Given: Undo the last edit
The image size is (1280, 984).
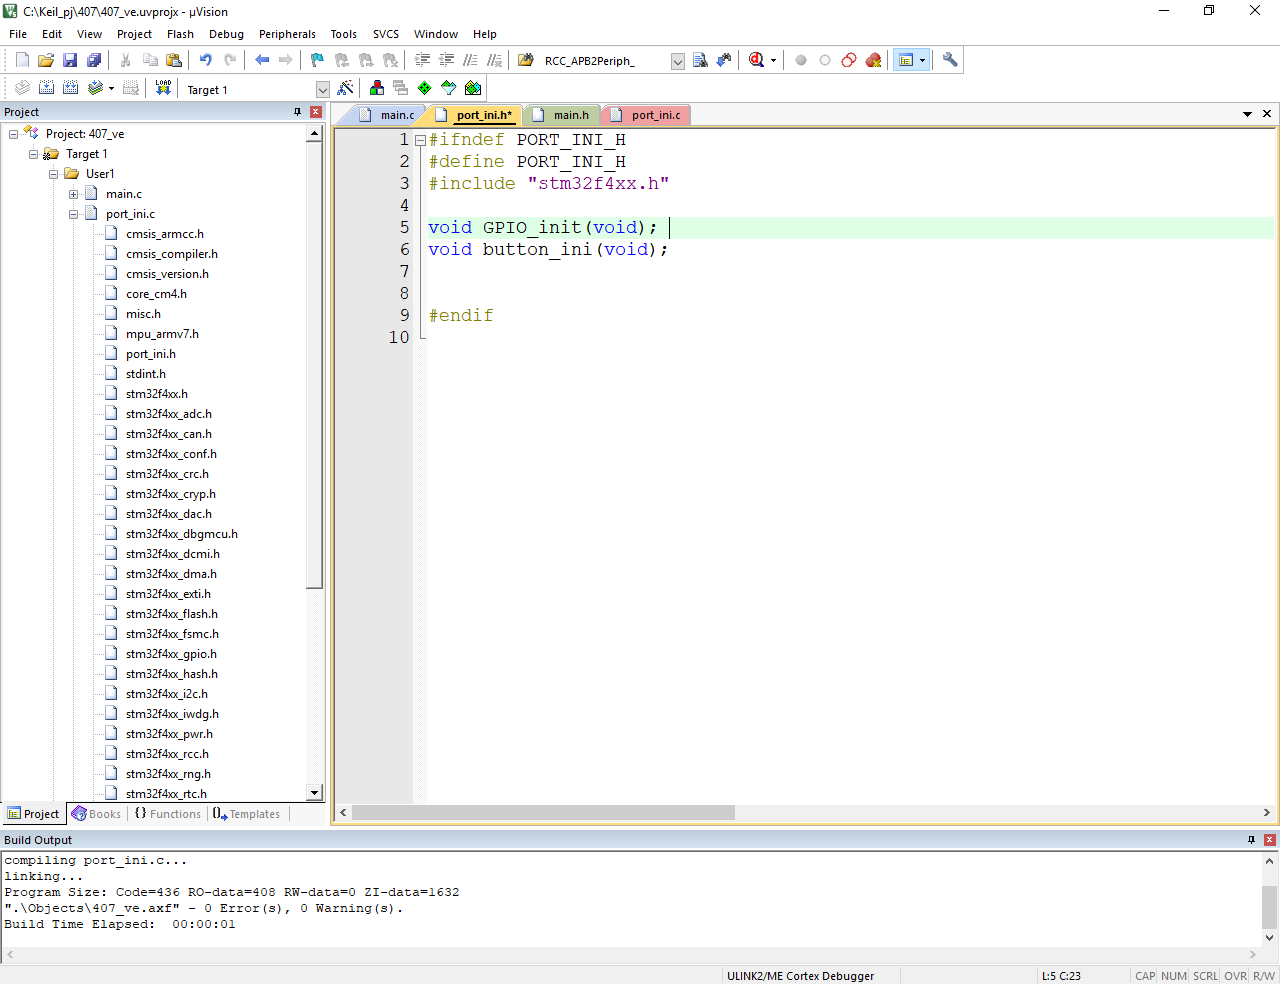Looking at the screenshot, I should point(206,60).
